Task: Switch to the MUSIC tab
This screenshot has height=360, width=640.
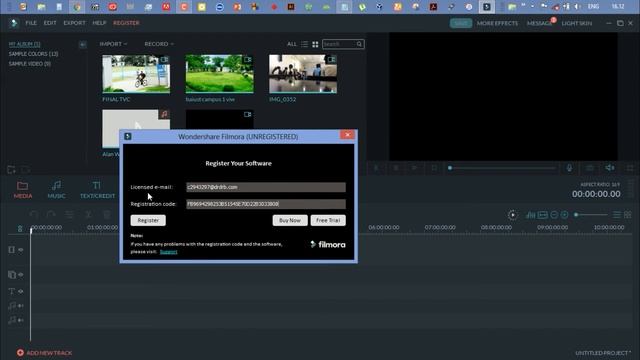Action: (56, 190)
